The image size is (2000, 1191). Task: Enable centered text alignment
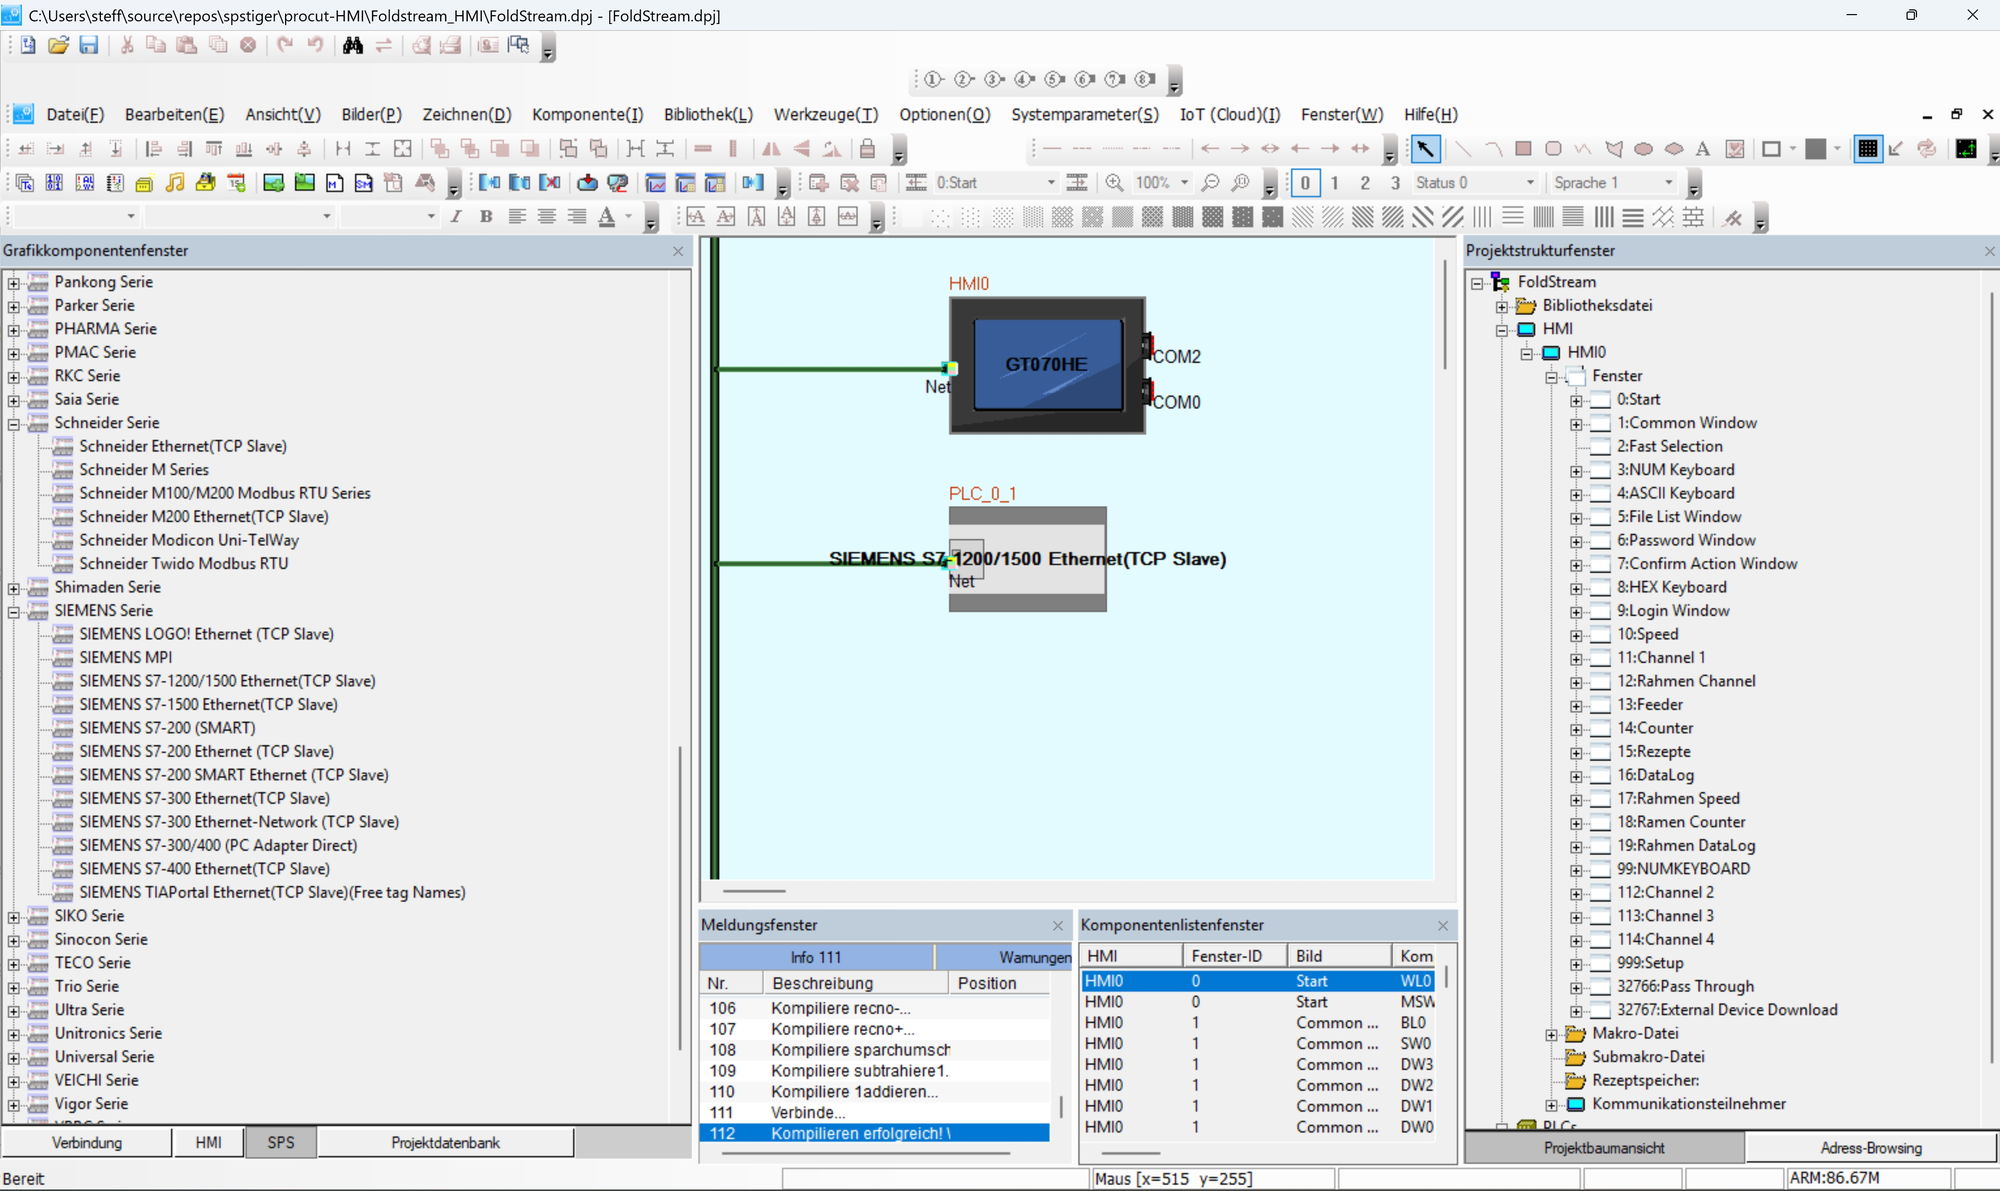pos(546,217)
